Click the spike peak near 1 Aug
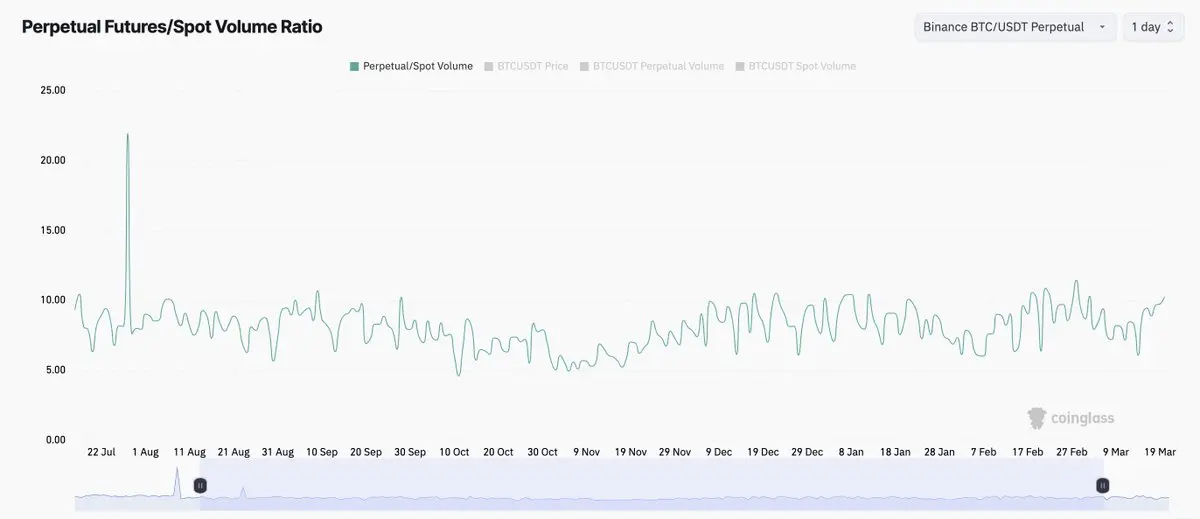Screen dimensions: 1200x519 (x=127, y=134)
